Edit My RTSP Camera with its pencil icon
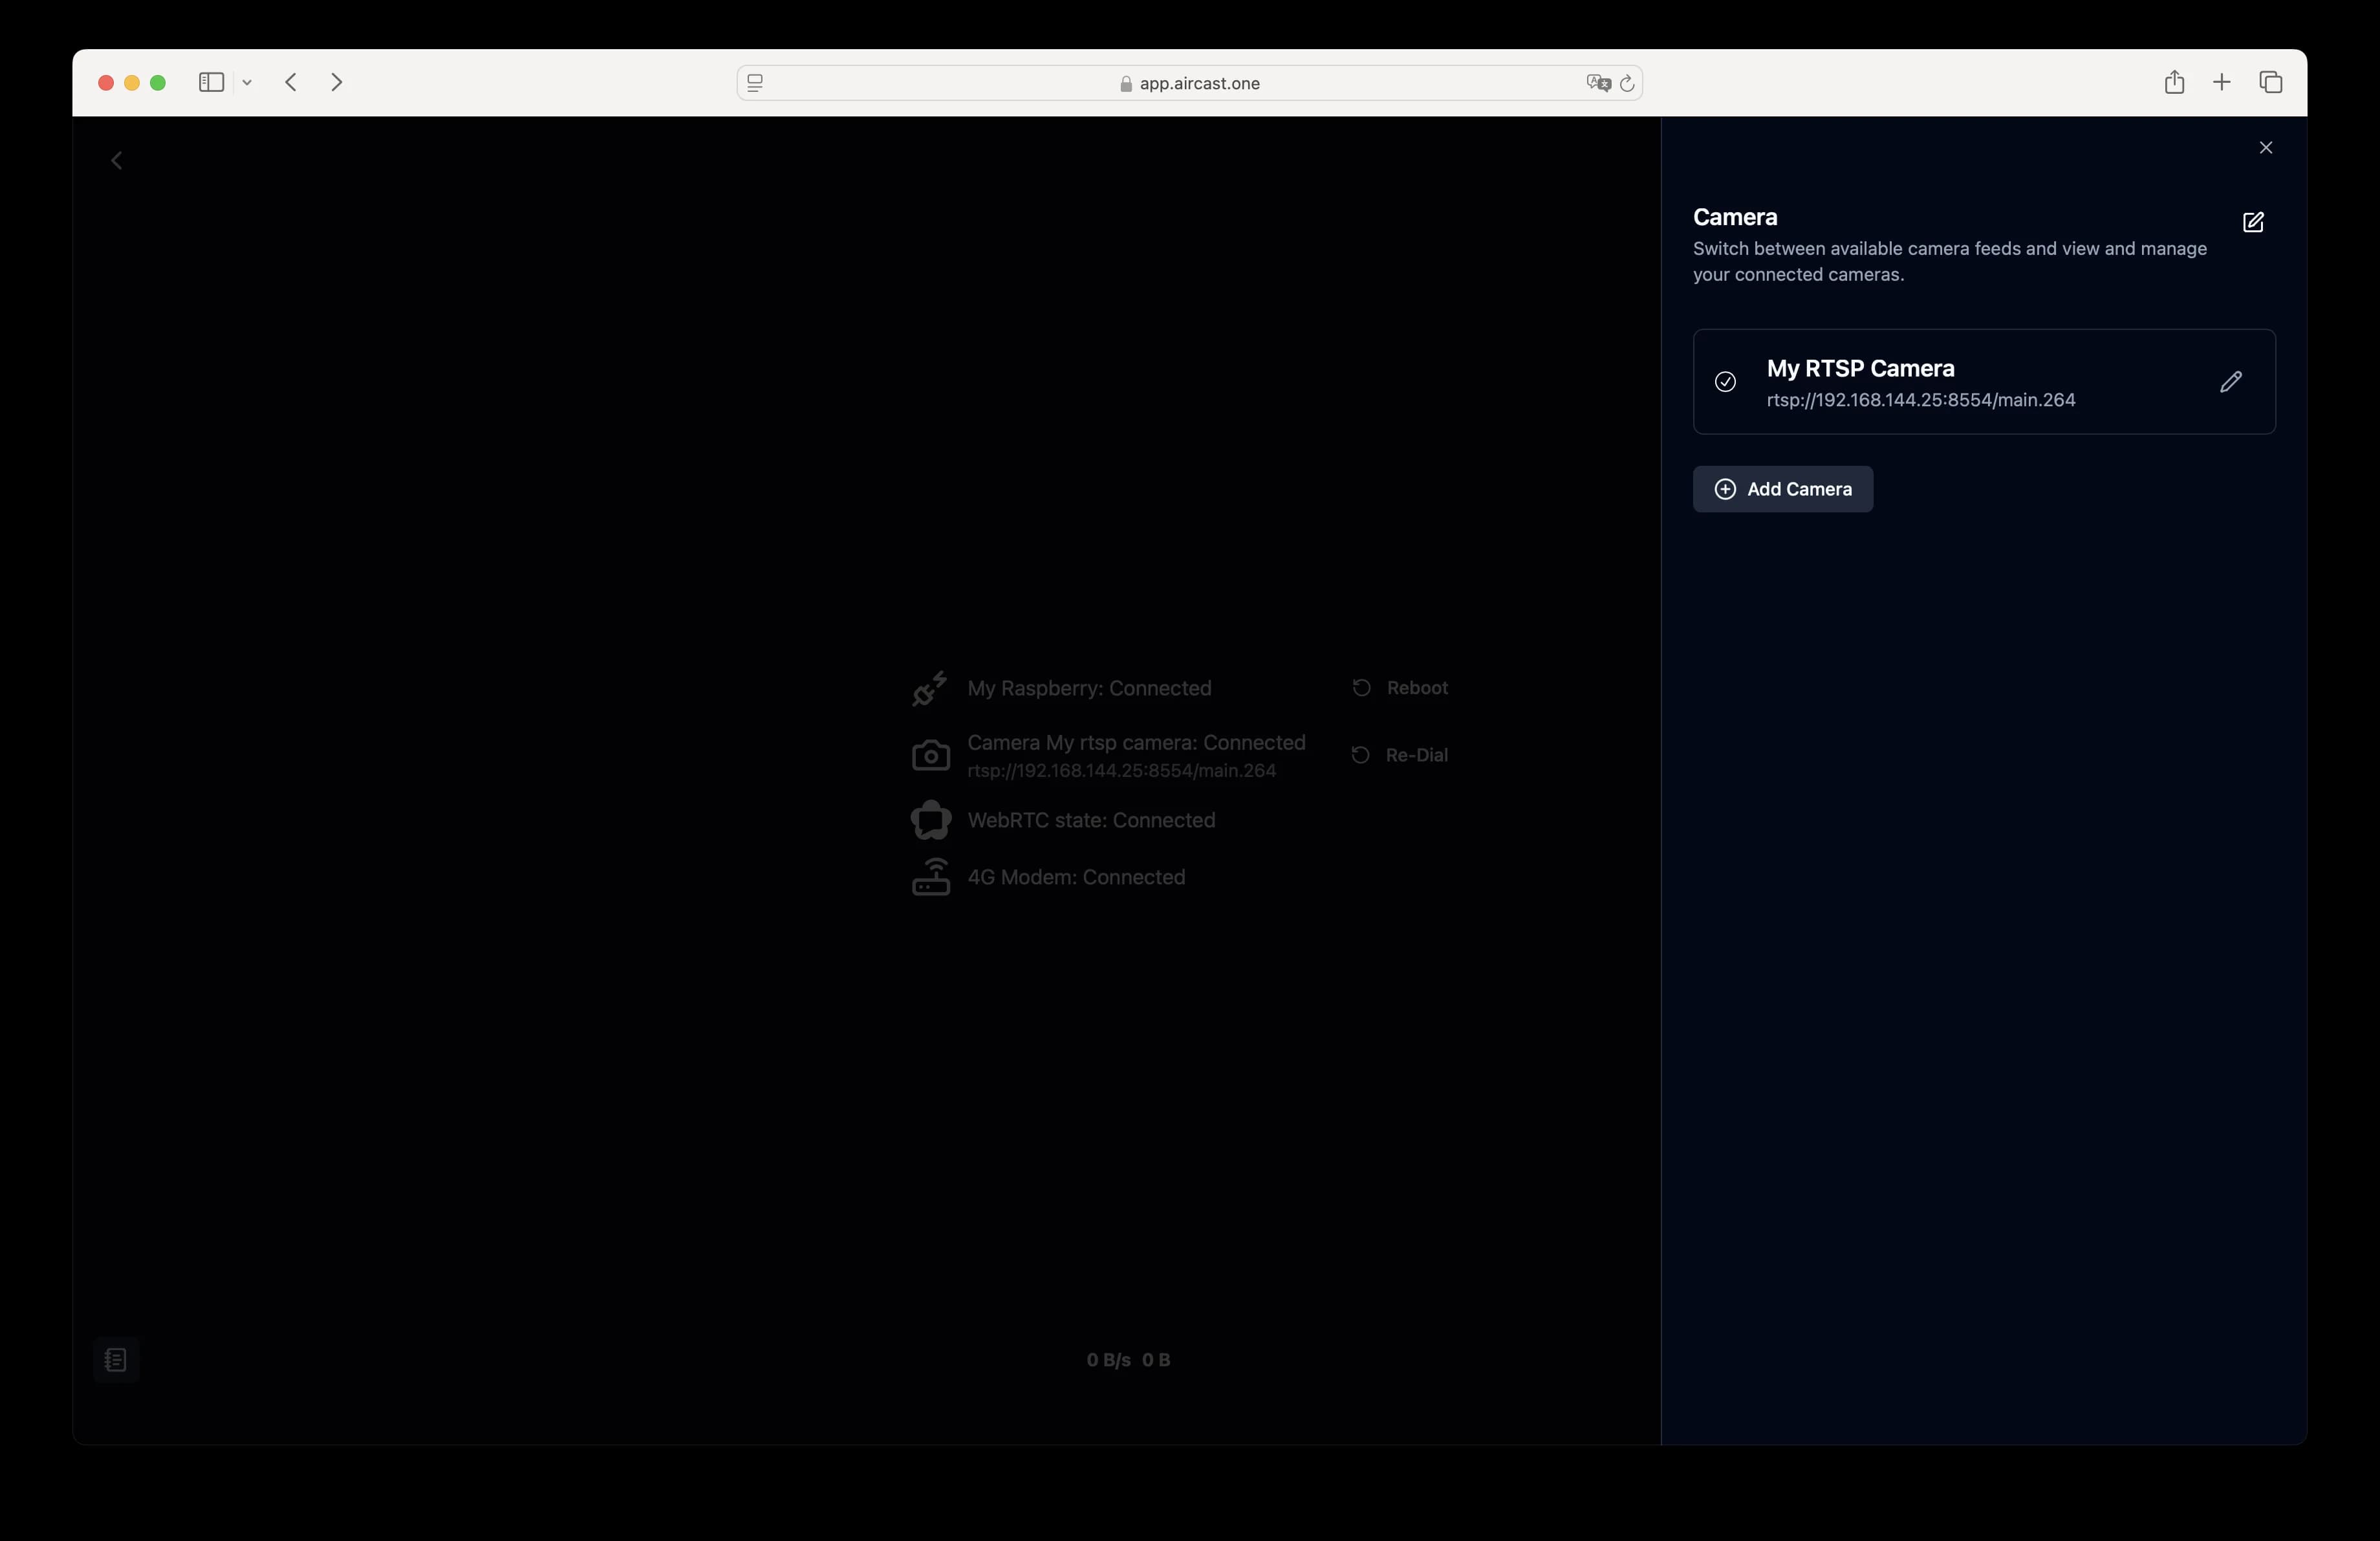Viewport: 2380px width, 1541px height. [x=2232, y=382]
